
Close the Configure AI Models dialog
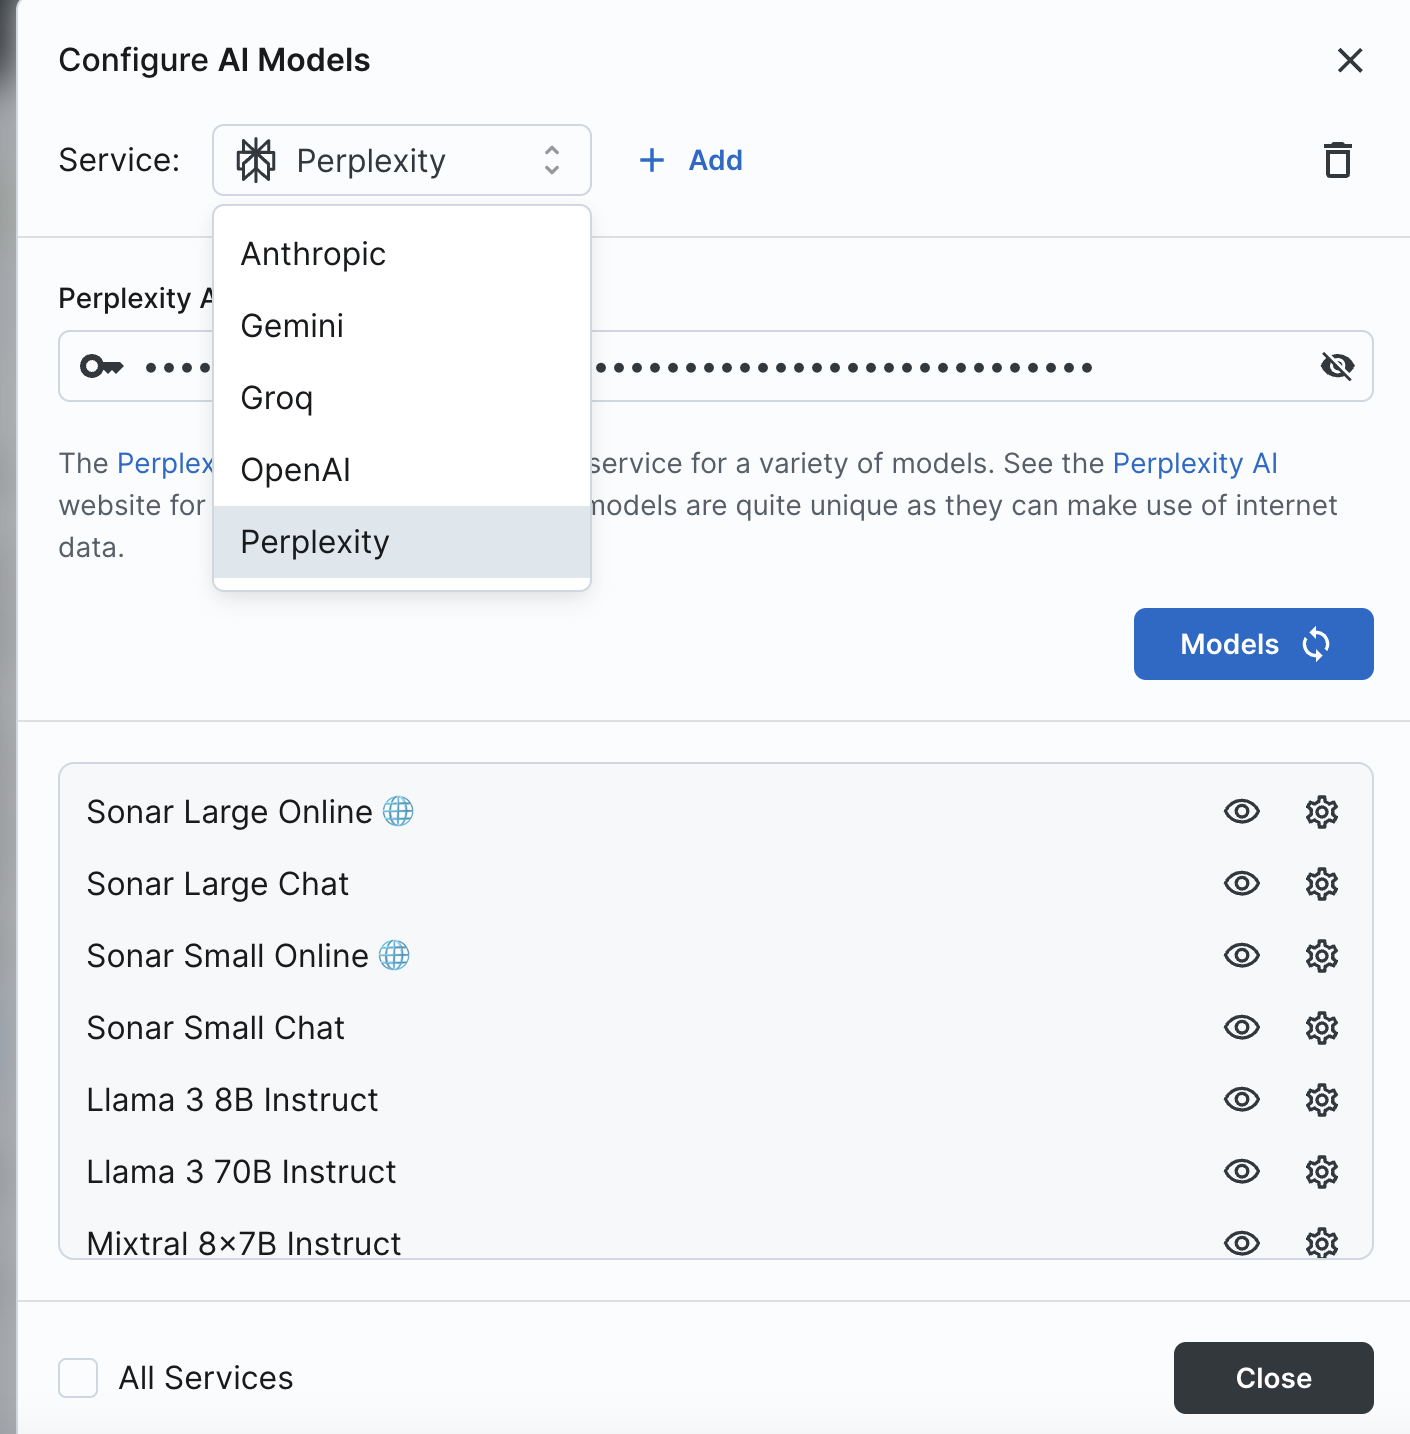(x=1350, y=60)
